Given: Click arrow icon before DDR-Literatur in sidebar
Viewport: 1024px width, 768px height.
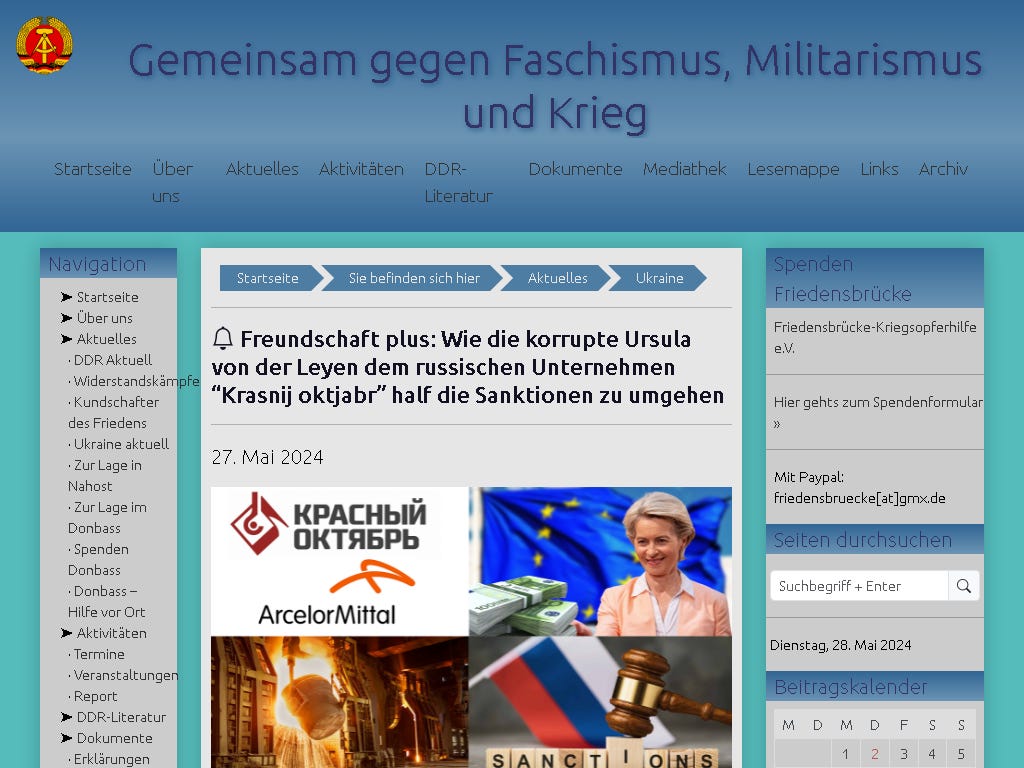Looking at the screenshot, I should tap(67, 717).
